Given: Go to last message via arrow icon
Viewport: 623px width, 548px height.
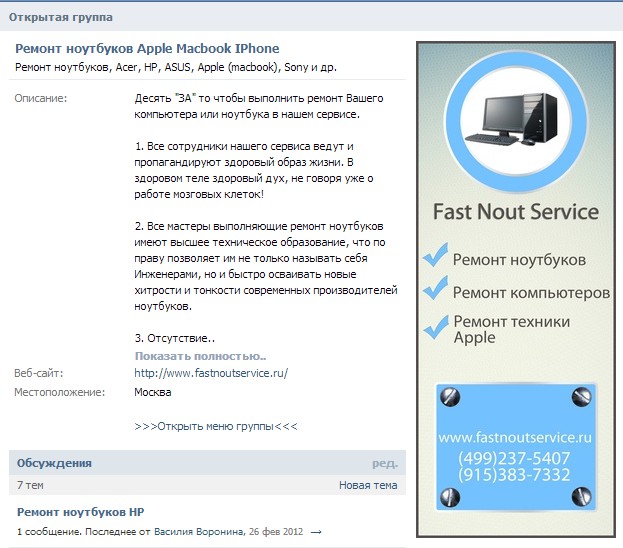Looking at the screenshot, I should click(316, 532).
